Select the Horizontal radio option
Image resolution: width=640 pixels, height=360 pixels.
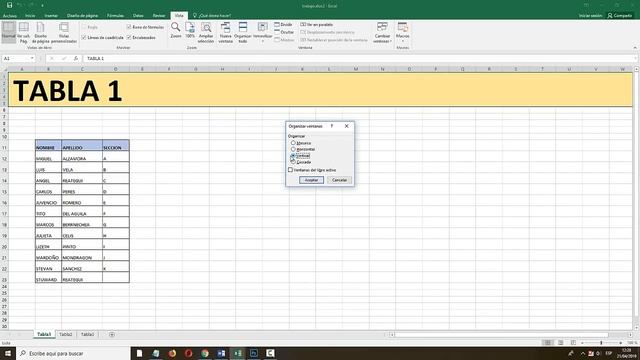[293, 149]
